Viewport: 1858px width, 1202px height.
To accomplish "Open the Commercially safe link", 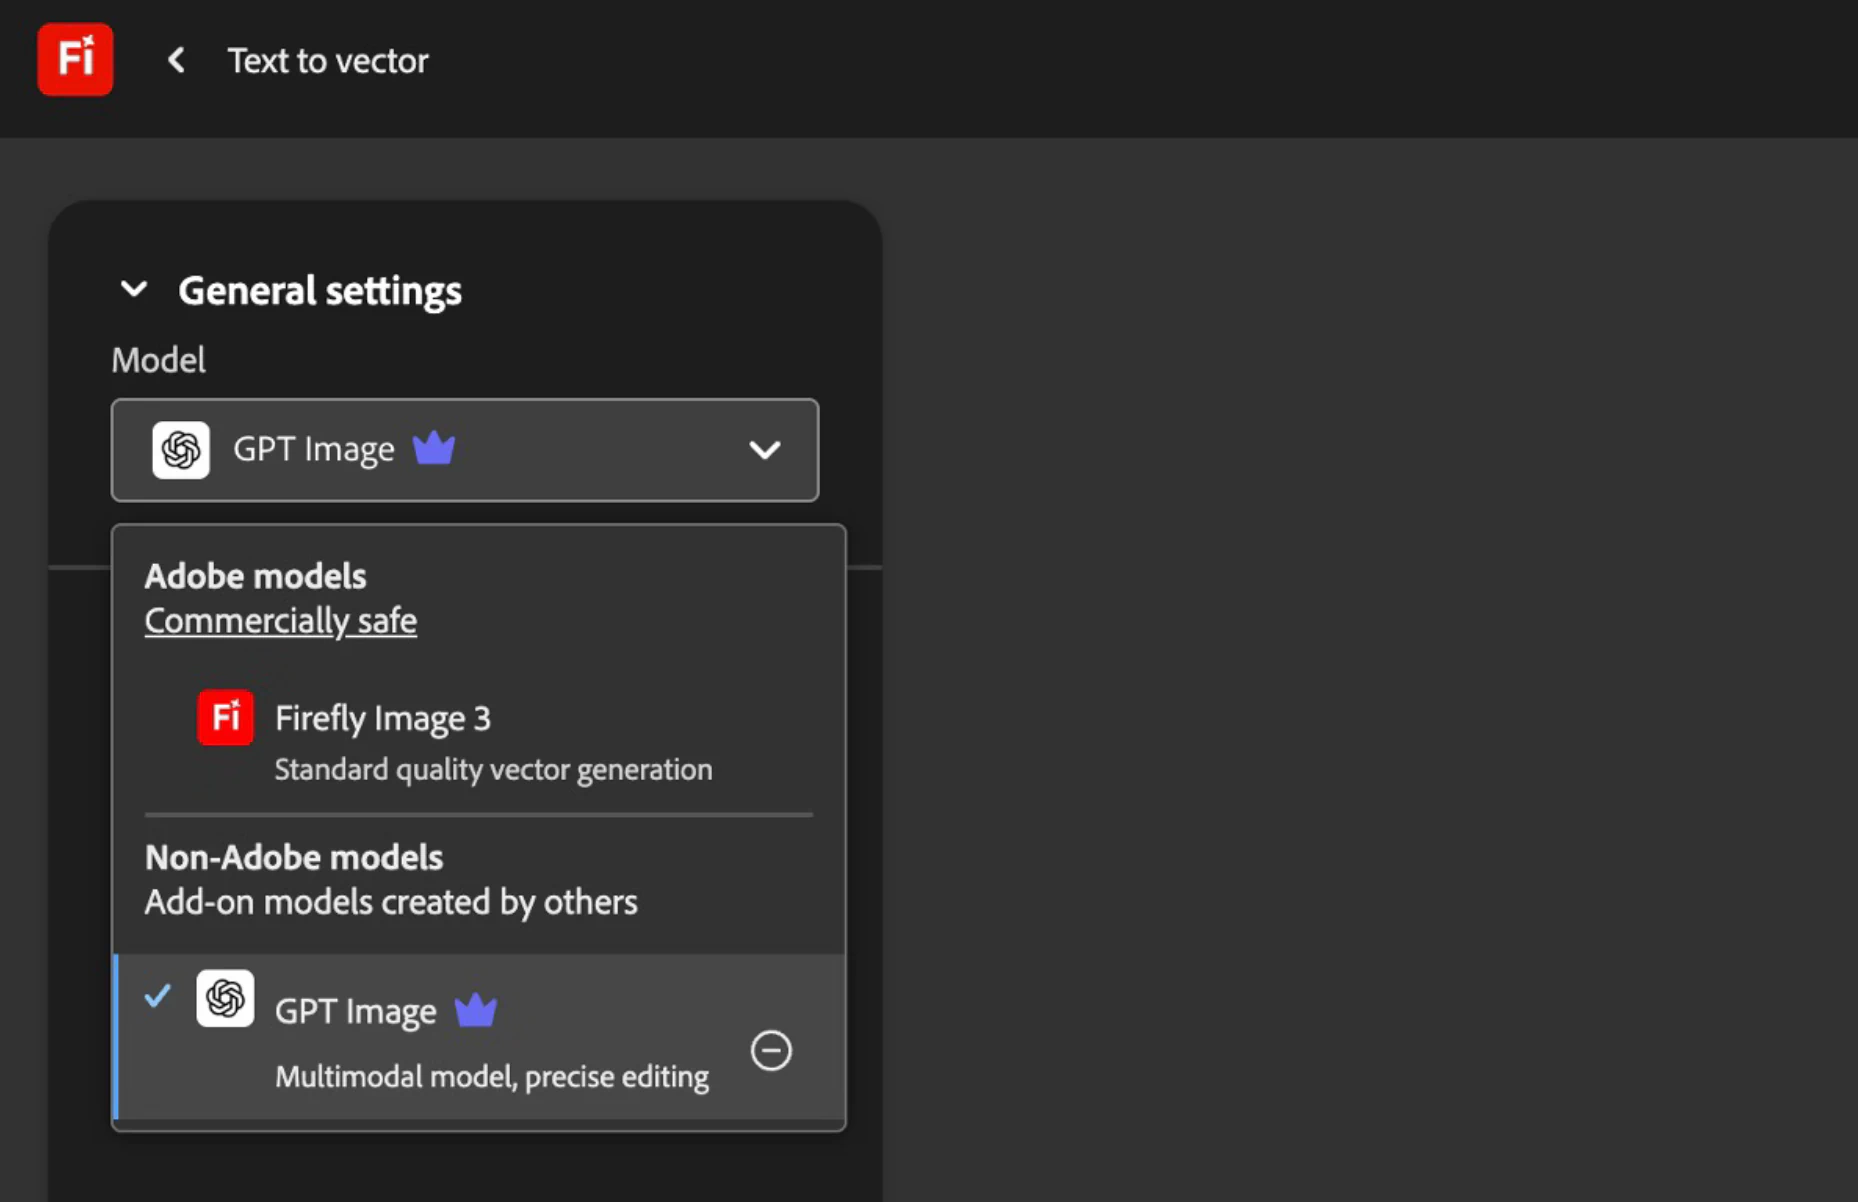I will click(x=280, y=621).
